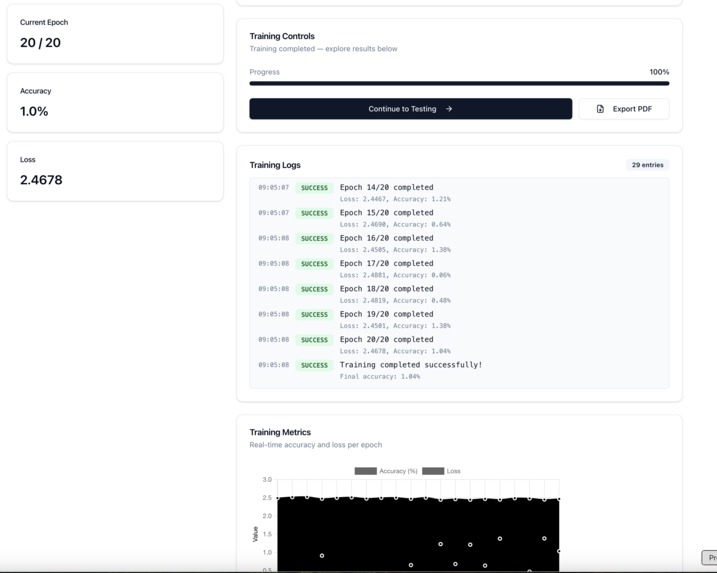Click the 100% progress value

pyautogui.click(x=659, y=72)
